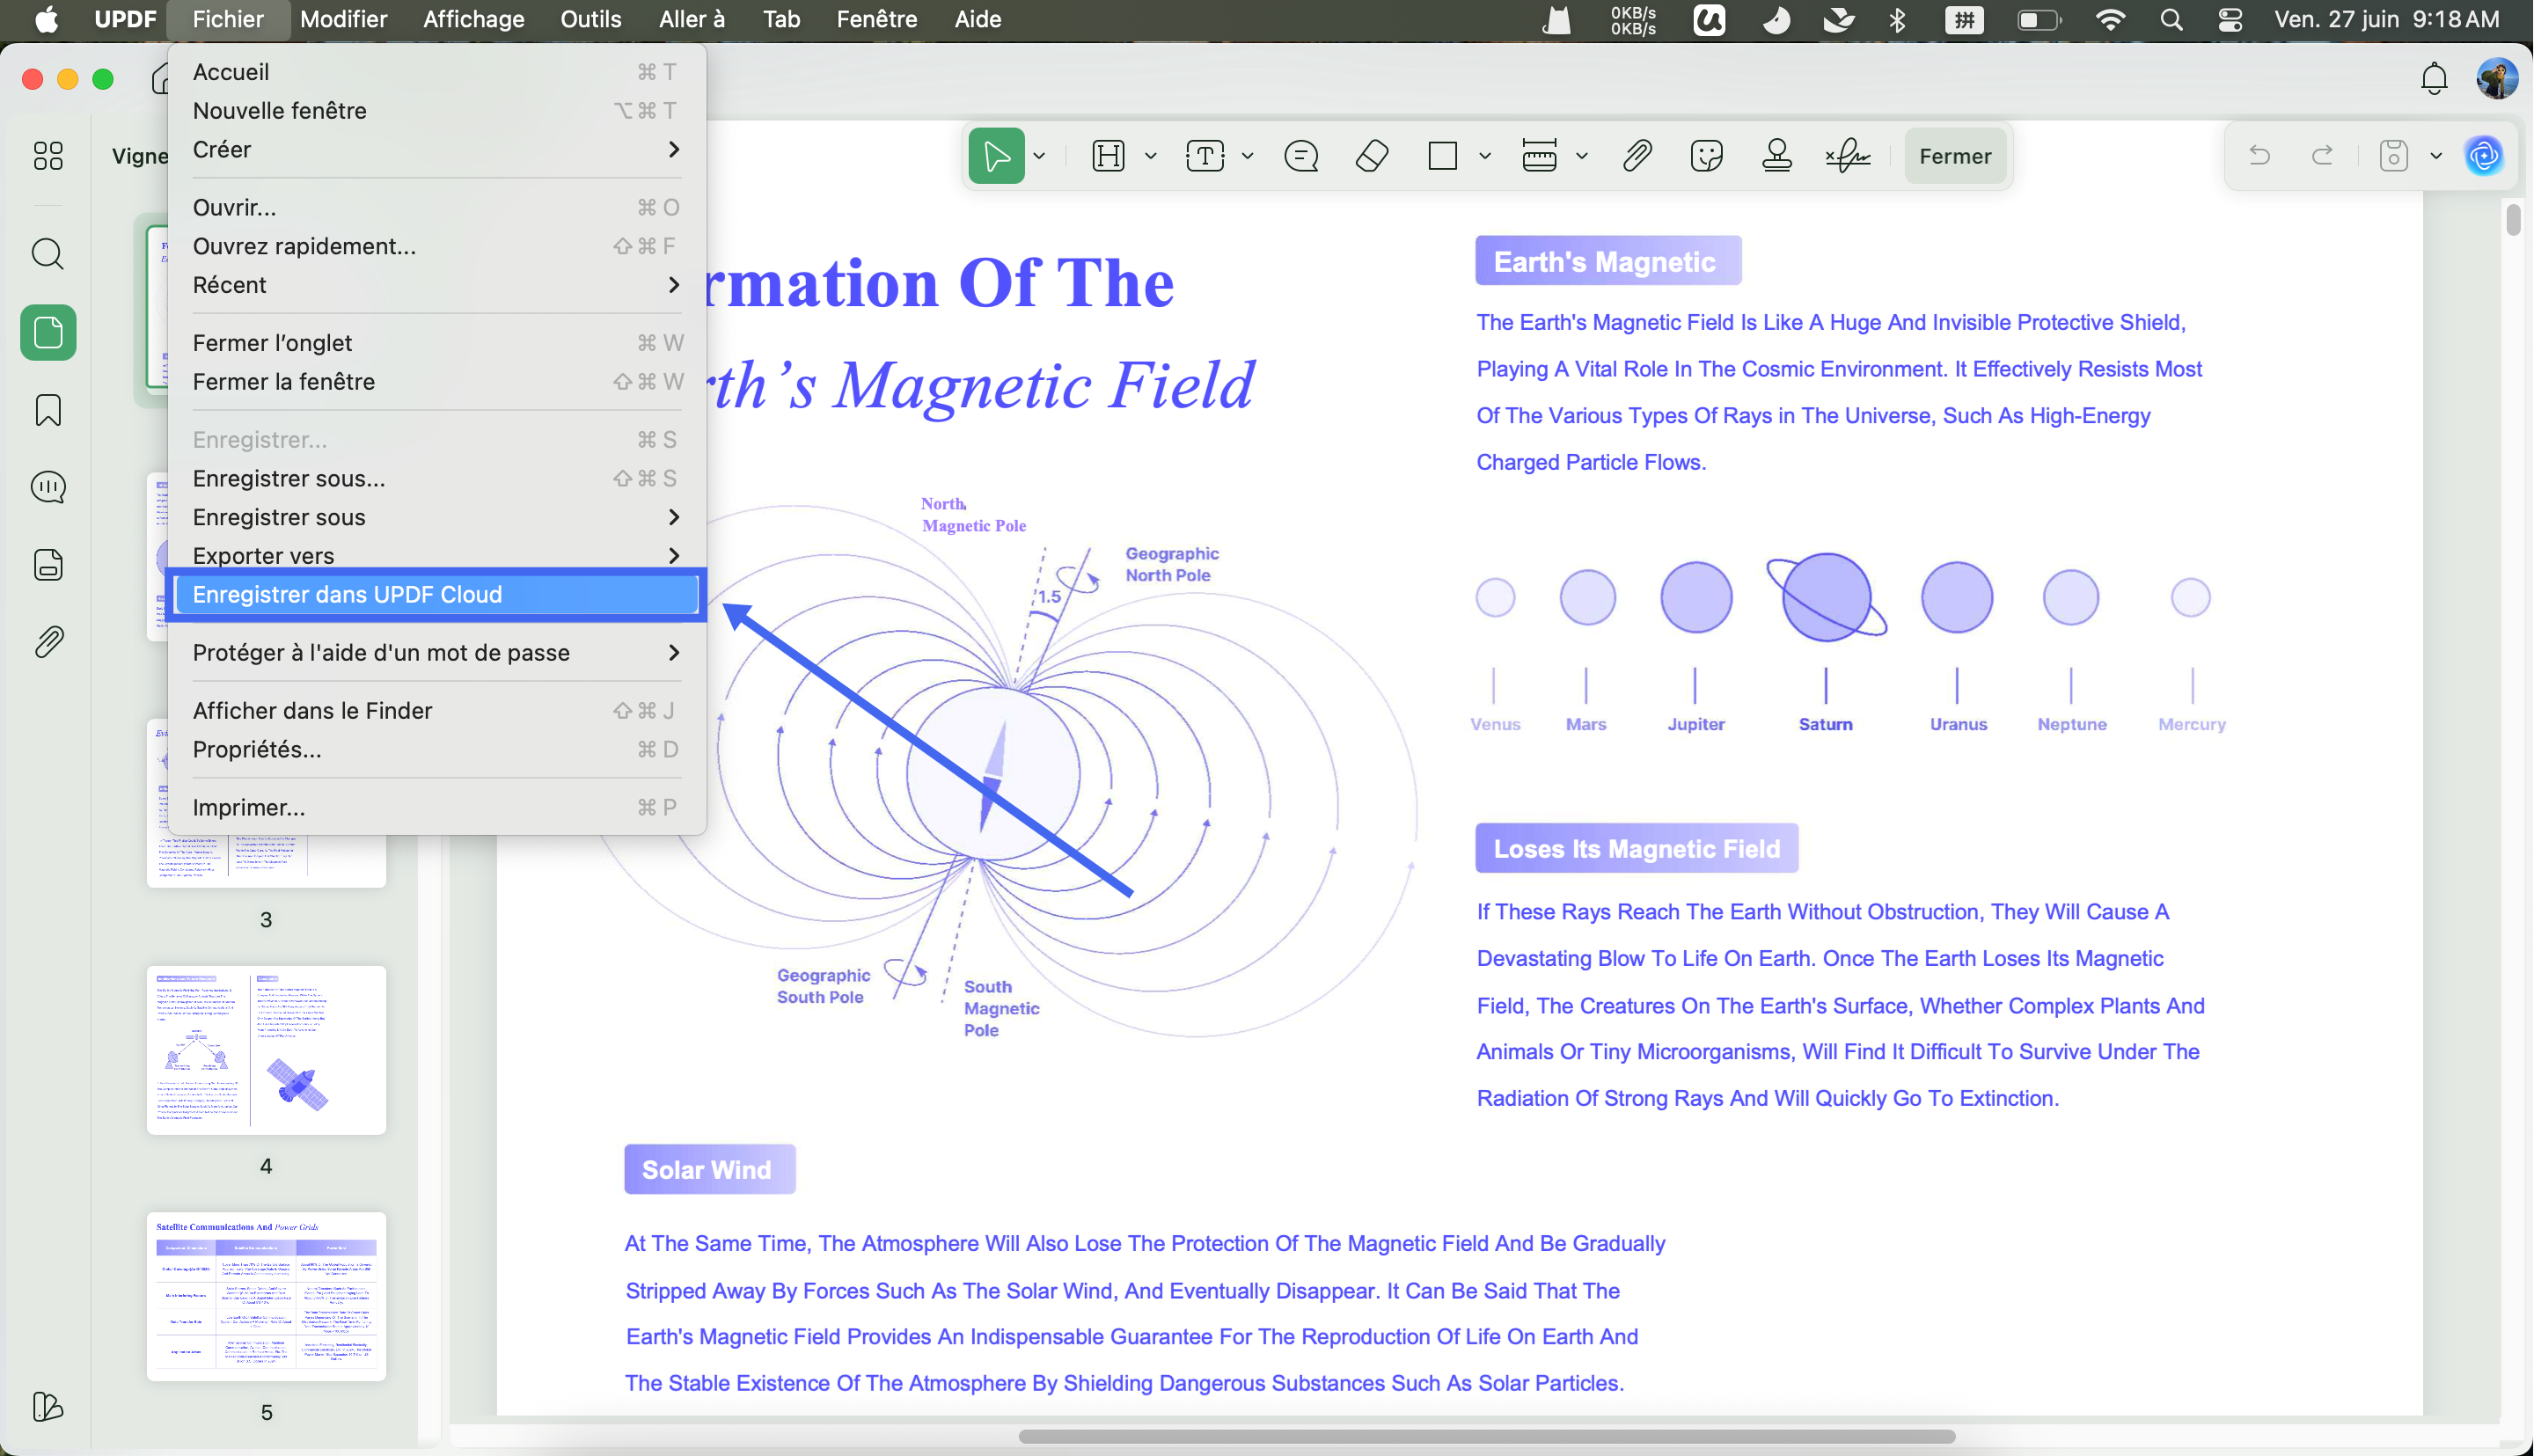
Task: Expand the rectangle shape dropdown arrow
Action: 1485,156
